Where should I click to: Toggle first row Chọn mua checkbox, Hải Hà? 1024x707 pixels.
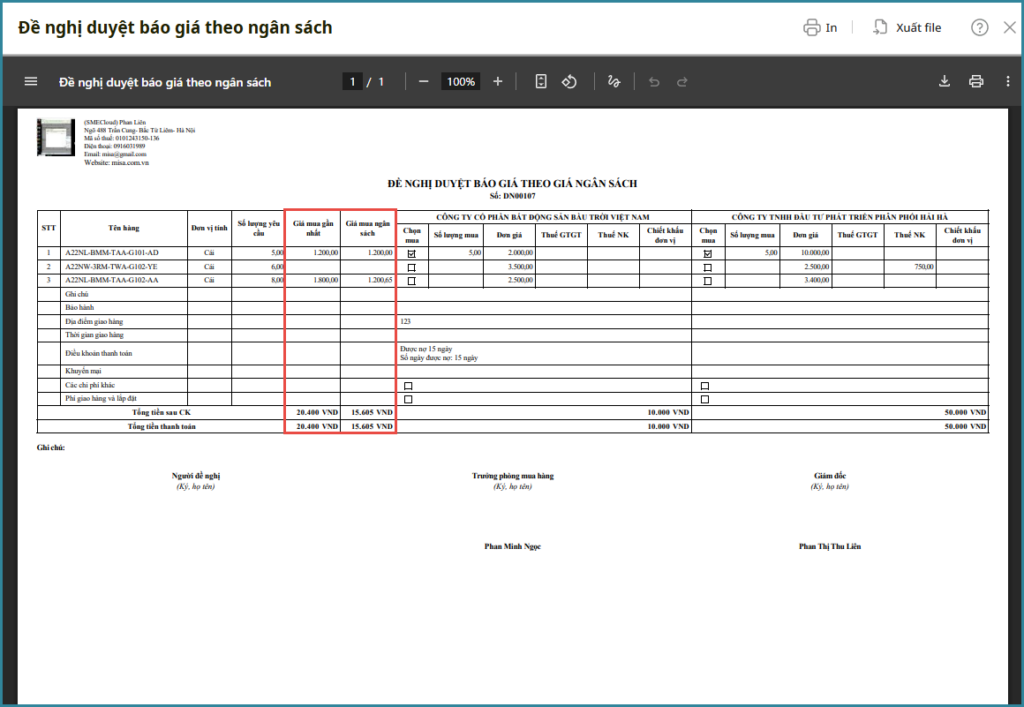point(708,254)
